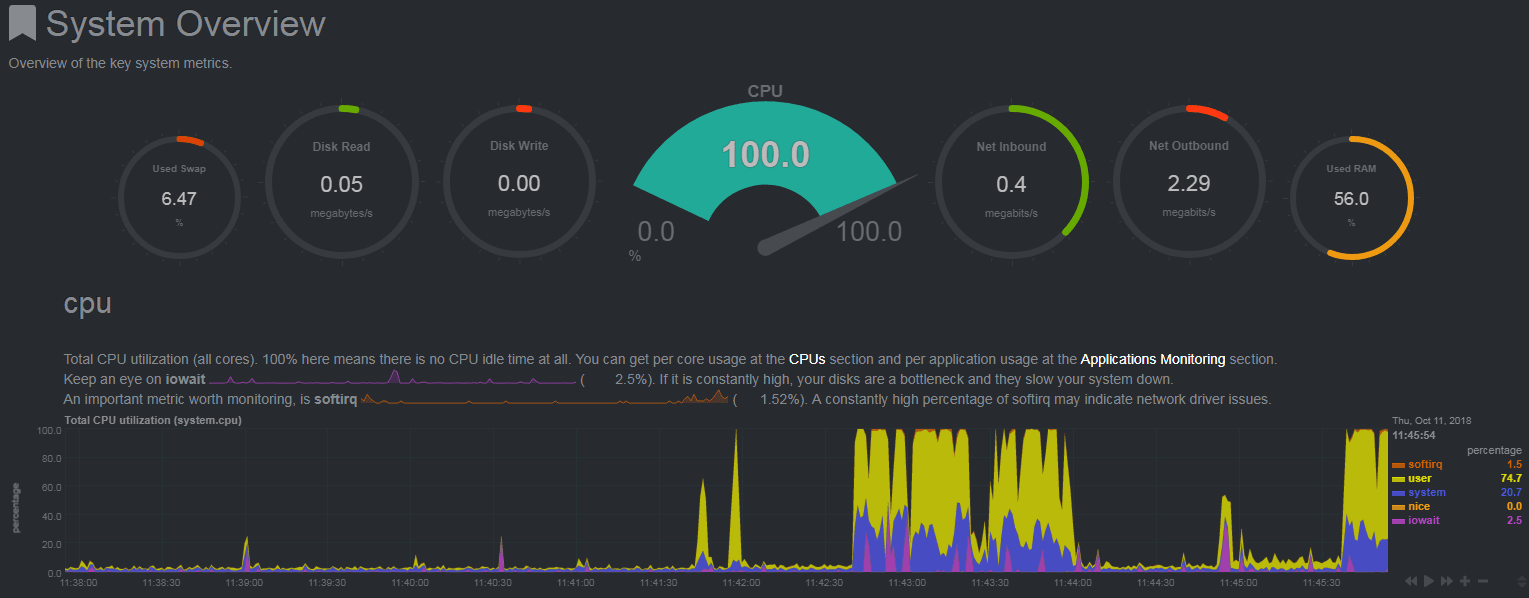Screen dimensions: 1529x598
Task: Click the rewind chart navigation icon
Action: 1411,581
